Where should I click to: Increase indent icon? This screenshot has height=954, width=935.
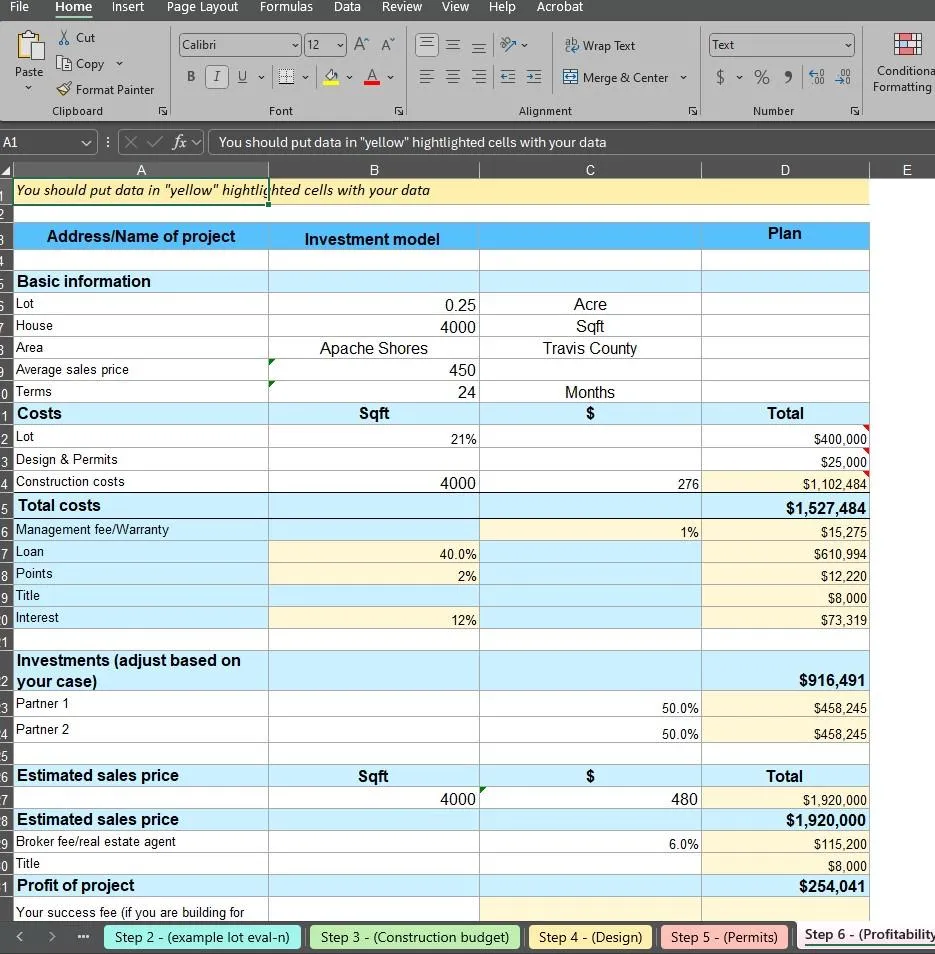click(x=534, y=77)
